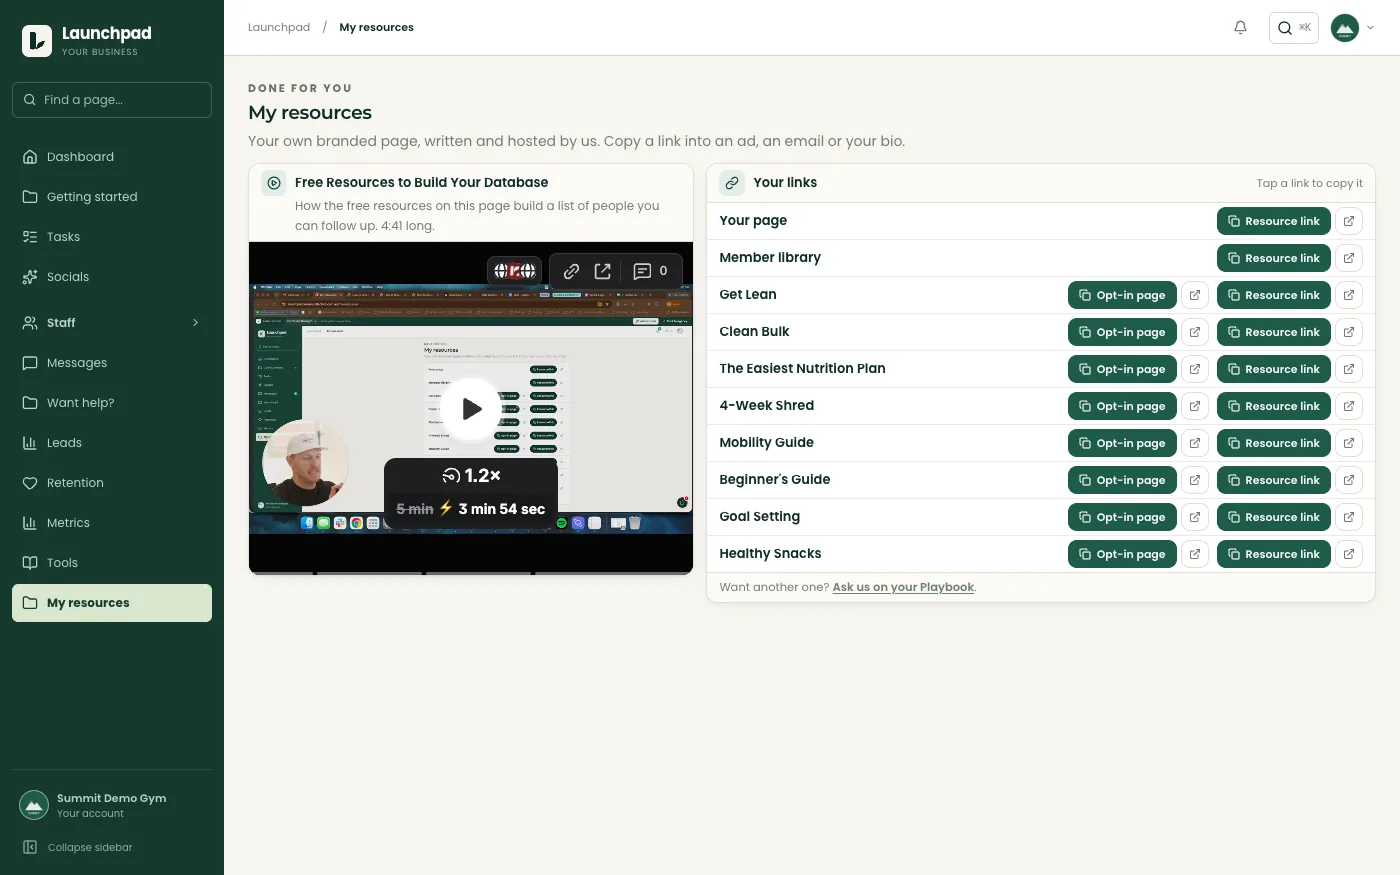Open the Metrics page
The width and height of the screenshot is (1400, 875).
click(112, 523)
